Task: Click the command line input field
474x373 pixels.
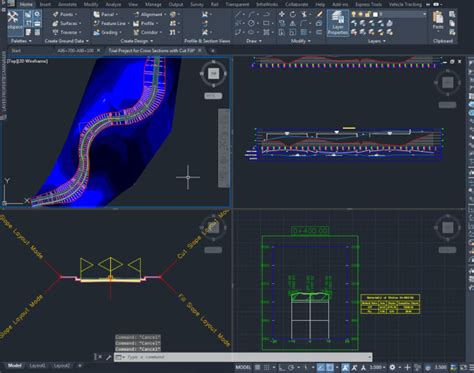Action: click(x=243, y=357)
